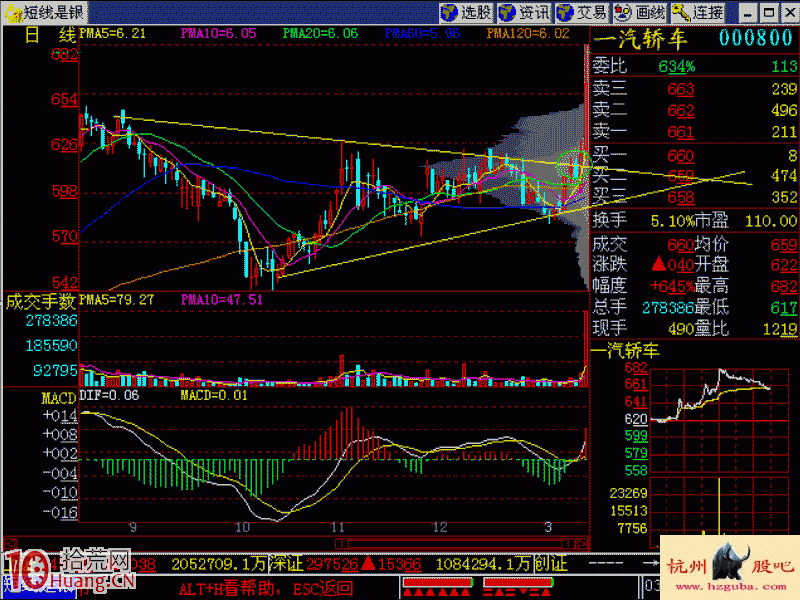This screenshot has height=600, width=800.
Task: Click the 185590 volume axis label
Action: click(51, 346)
